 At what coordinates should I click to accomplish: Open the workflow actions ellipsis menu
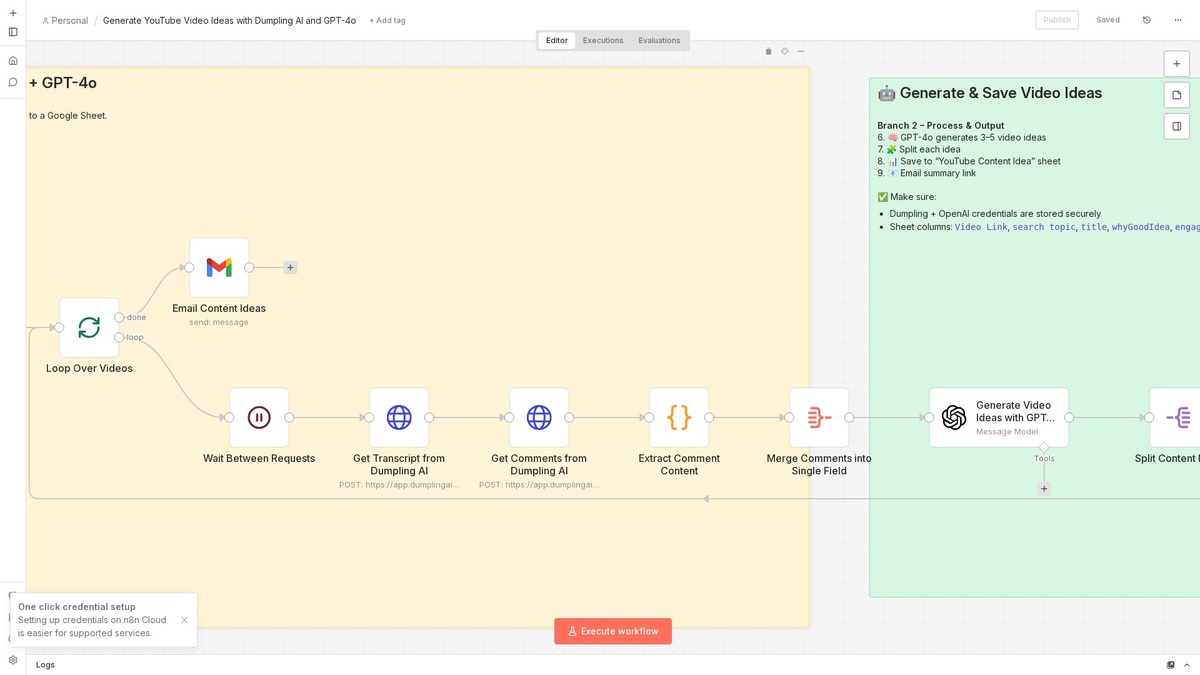pyautogui.click(x=1177, y=20)
